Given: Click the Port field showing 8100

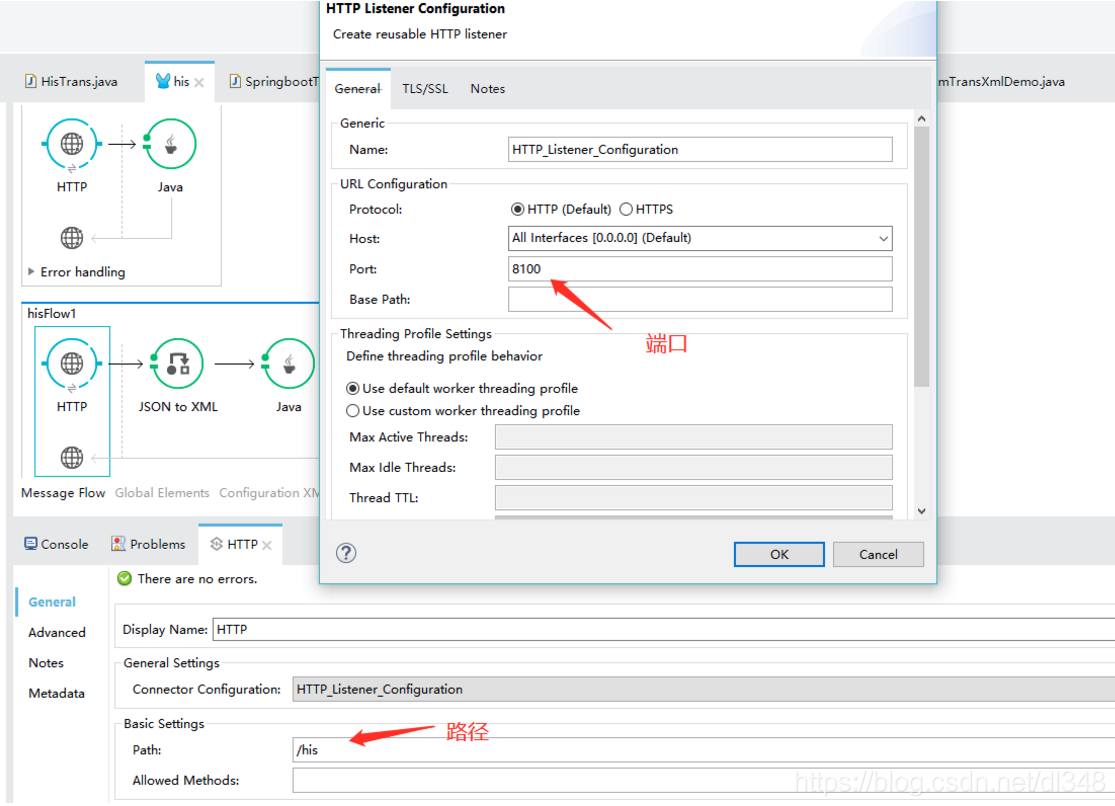Looking at the screenshot, I should 700,269.
